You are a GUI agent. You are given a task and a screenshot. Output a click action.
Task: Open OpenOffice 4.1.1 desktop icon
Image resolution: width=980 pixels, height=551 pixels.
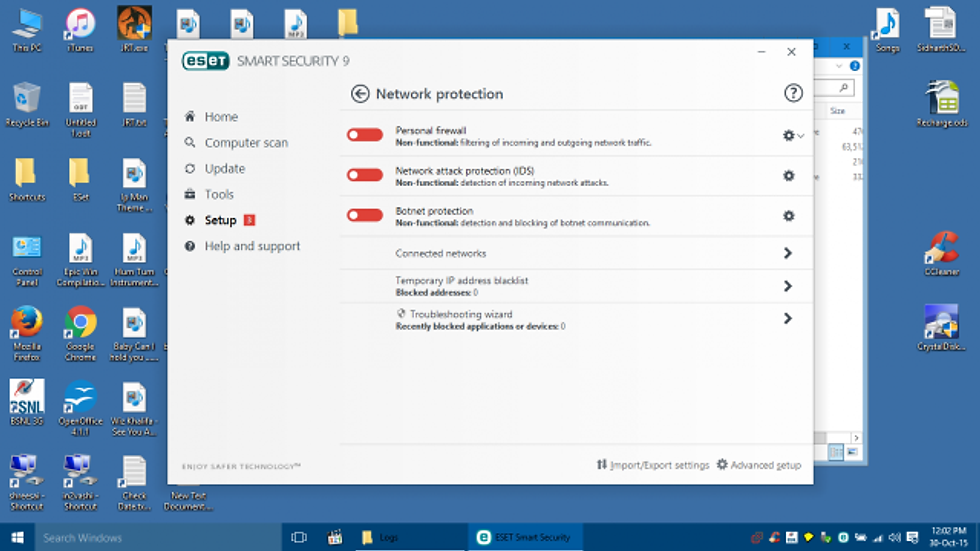pyautogui.click(x=81, y=407)
